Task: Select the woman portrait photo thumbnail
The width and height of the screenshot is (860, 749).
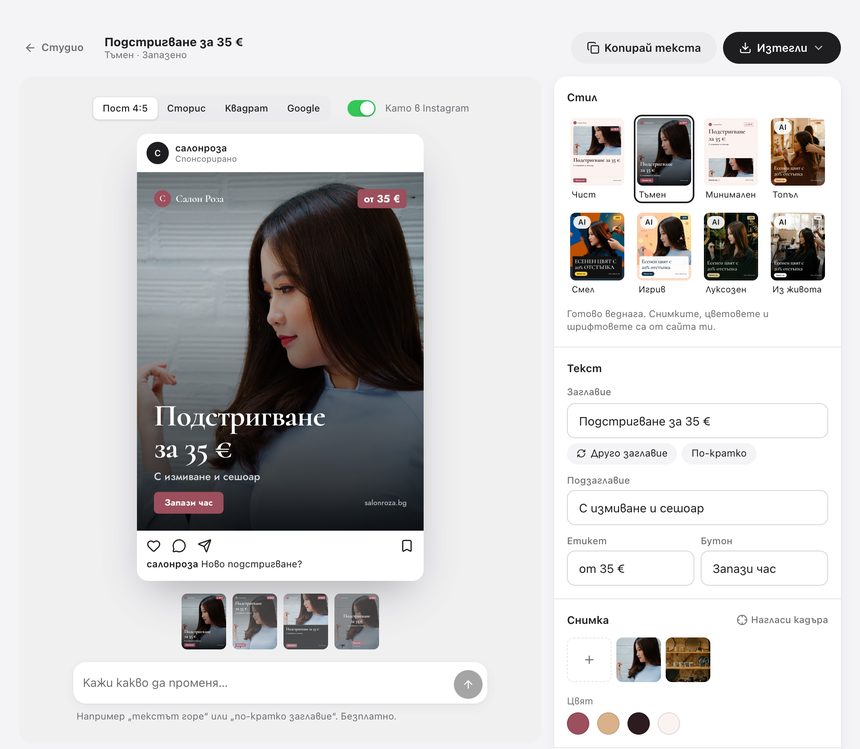Action: (638, 660)
